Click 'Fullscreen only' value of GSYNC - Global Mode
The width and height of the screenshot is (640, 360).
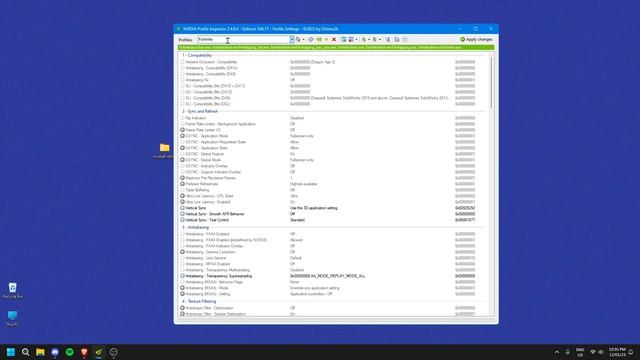pyautogui.click(x=302, y=160)
